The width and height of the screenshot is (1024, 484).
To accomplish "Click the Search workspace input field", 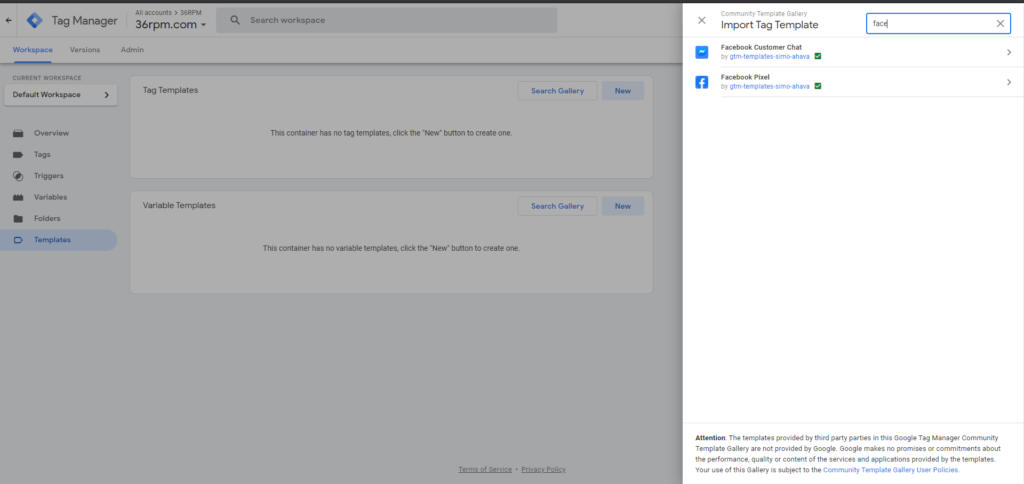I will click(x=387, y=20).
